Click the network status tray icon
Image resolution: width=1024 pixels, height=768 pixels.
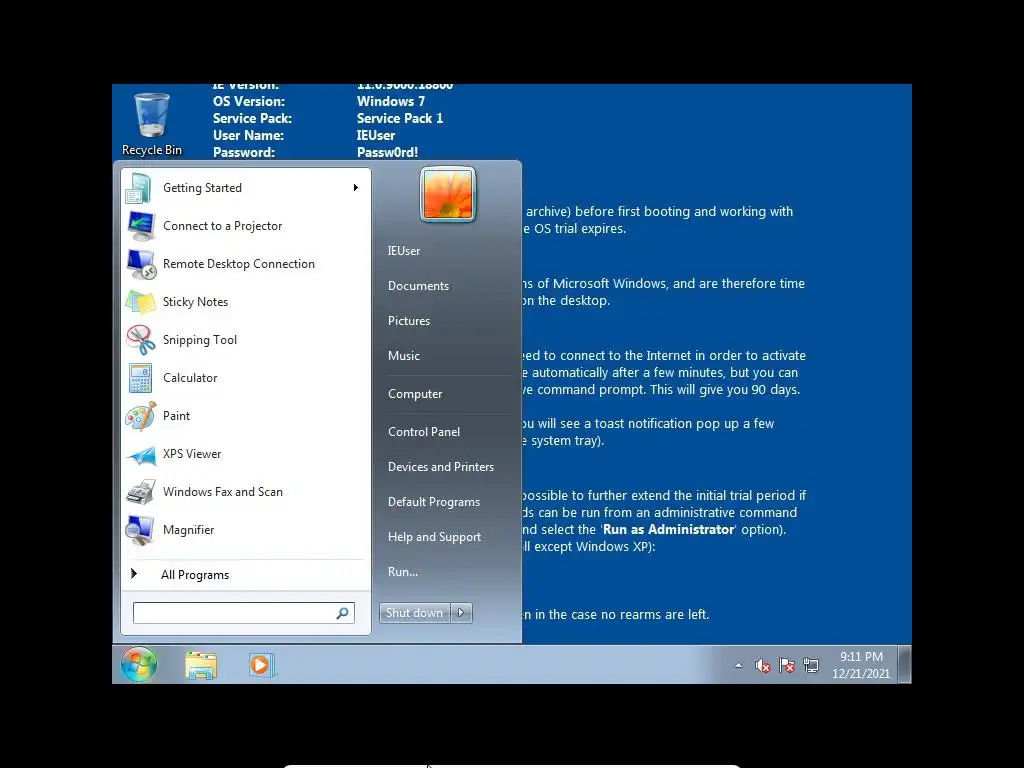coord(810,665)
